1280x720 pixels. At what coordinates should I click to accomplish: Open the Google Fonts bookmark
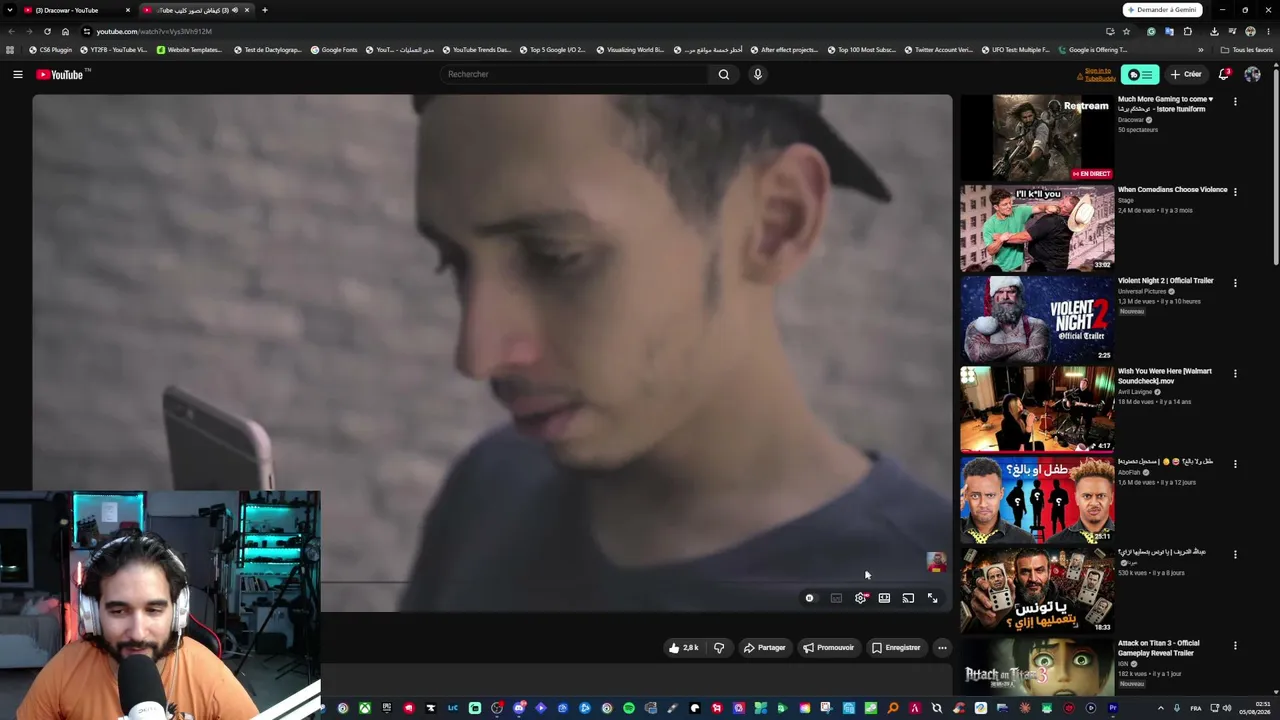(x=334, y=50)
